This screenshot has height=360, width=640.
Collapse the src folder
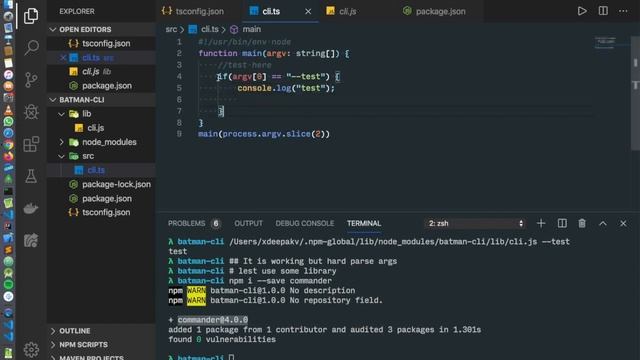point(101,156)
